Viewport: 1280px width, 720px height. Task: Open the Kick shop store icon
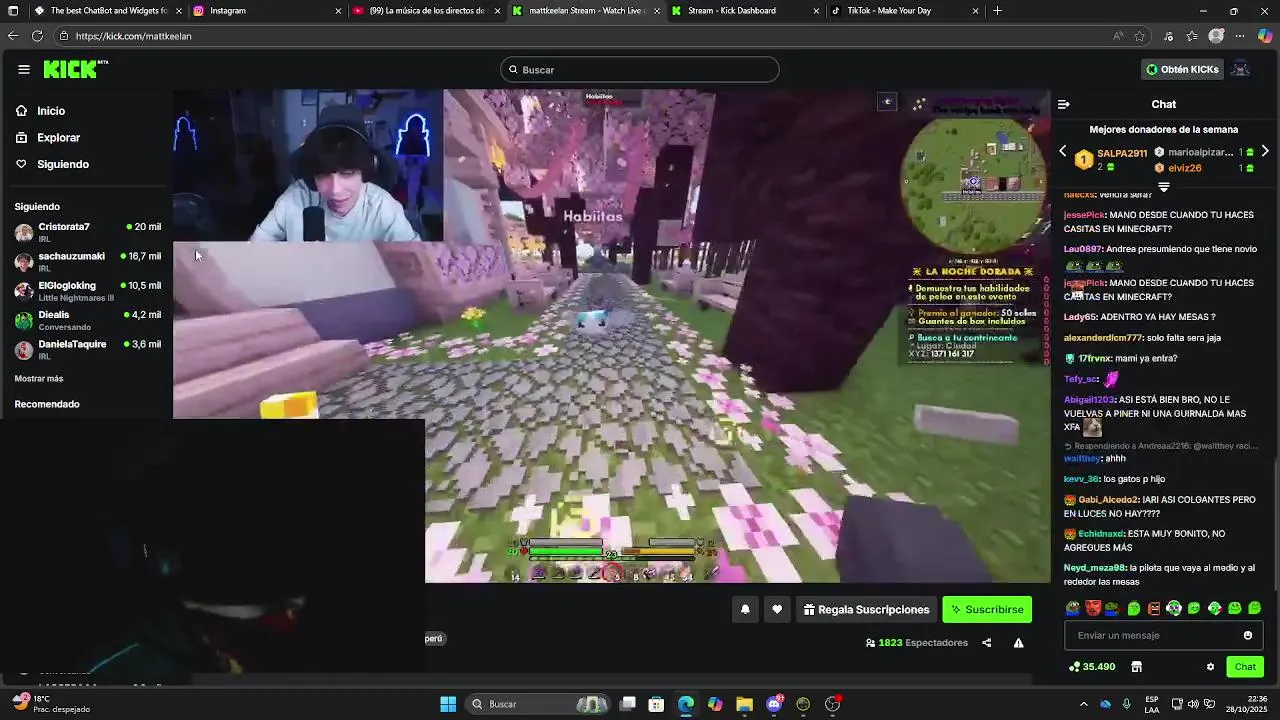click(1136, 667)
